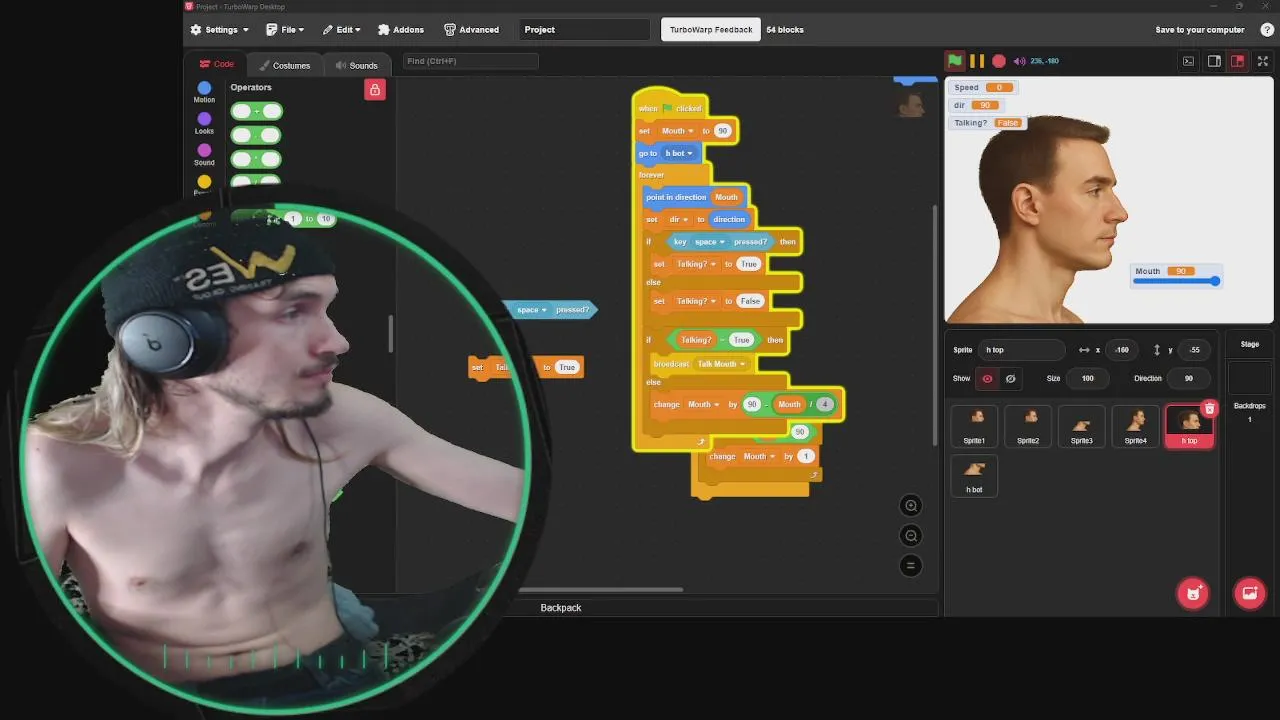Screen dimensions: 1280x720
Task: Zoom in on the code workspace
Action: (910, 505)
